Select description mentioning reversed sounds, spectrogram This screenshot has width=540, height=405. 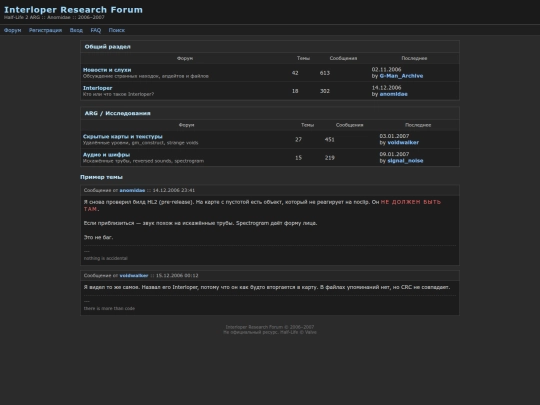(143, 161)
